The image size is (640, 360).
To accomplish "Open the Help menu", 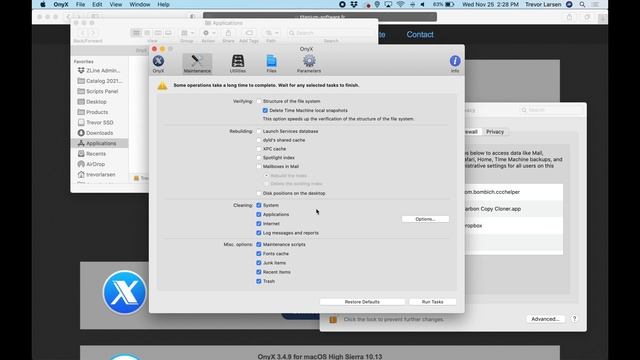I will [x=163, y=4].
